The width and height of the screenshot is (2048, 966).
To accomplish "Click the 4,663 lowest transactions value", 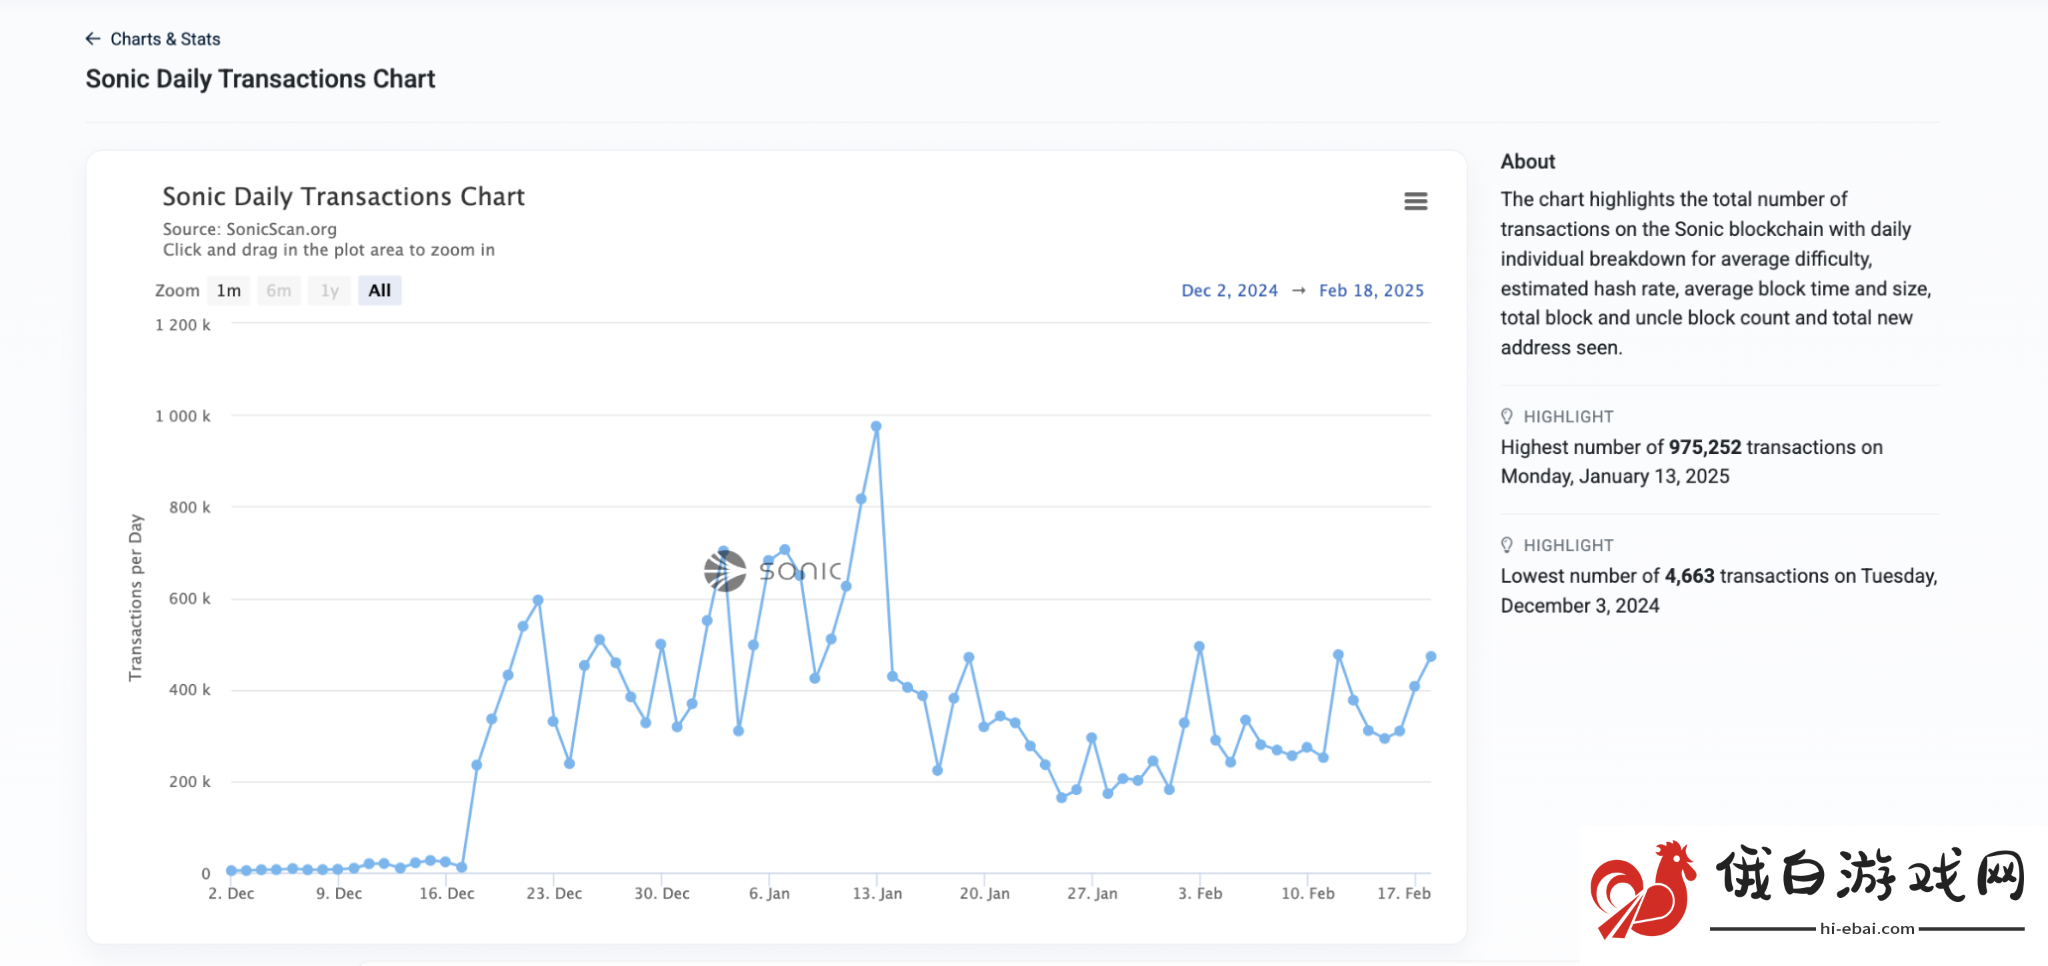I will coord(1689,576).
